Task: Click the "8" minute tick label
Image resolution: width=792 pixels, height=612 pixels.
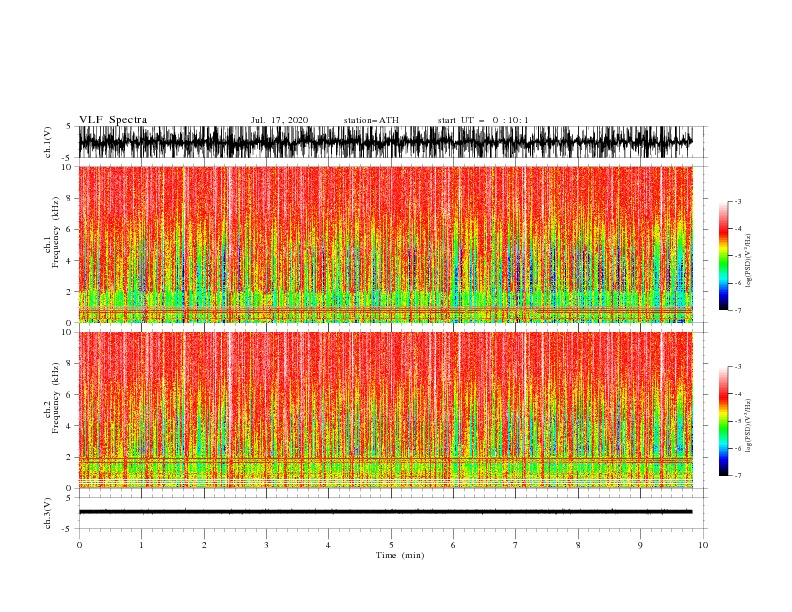Action: (578, 545)
